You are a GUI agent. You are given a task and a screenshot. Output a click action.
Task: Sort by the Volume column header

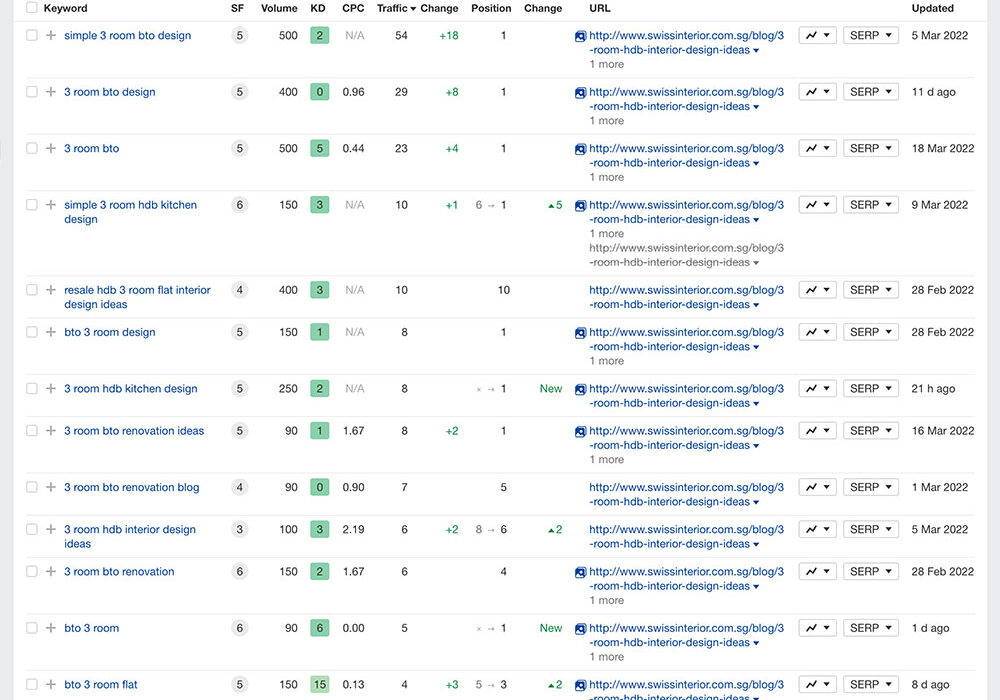[x=279, y=8]
